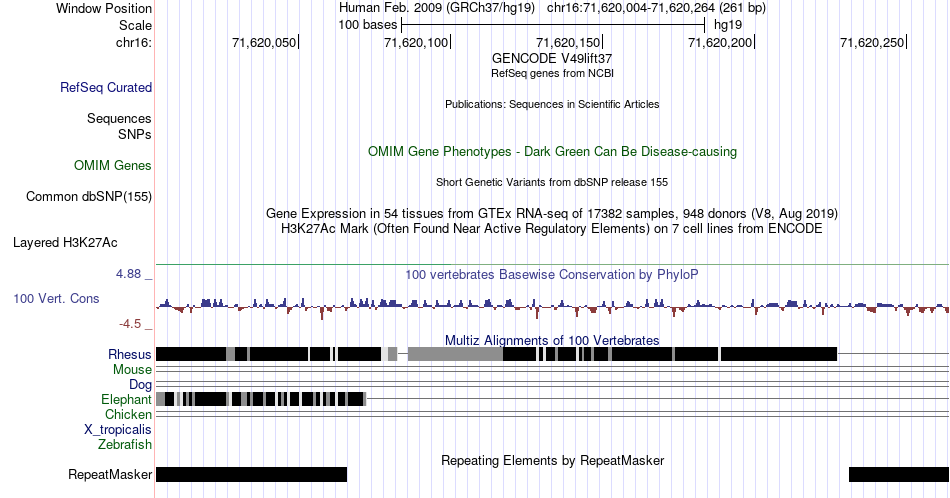Click the GENCODE V49lift37 track title

[x=552, y=59]
